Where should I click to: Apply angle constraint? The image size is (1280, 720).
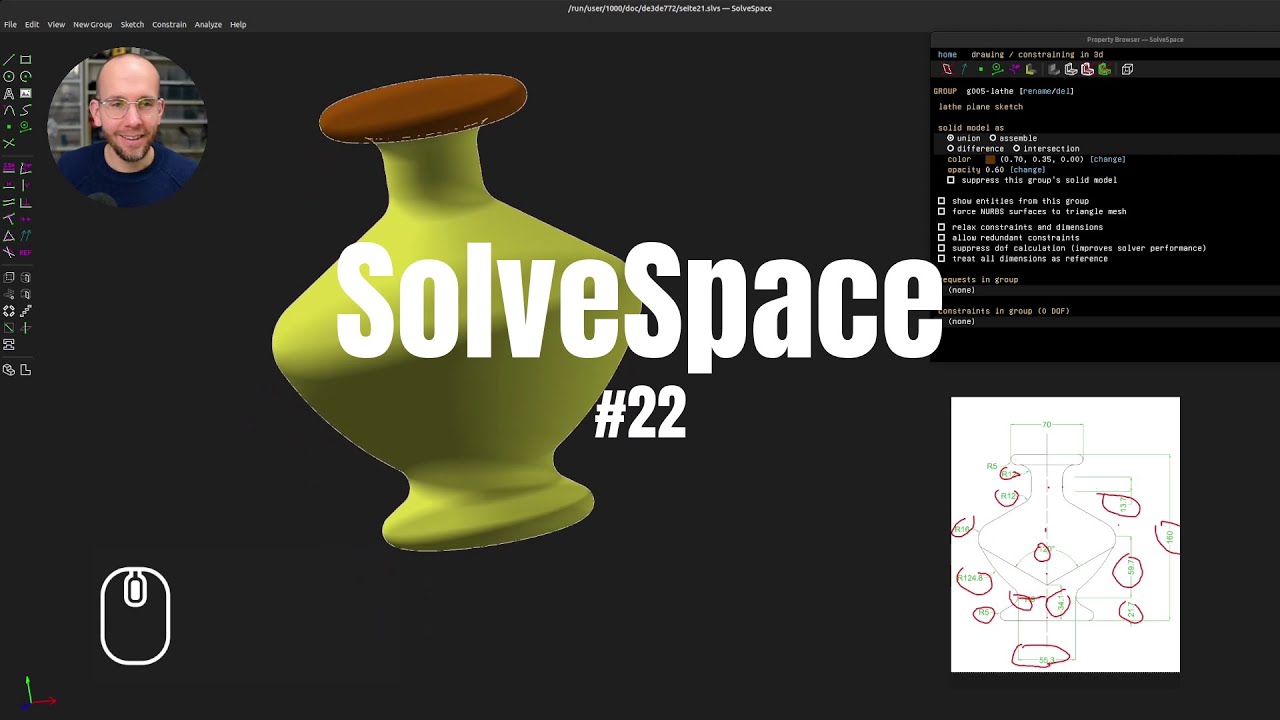pos(25,168)
